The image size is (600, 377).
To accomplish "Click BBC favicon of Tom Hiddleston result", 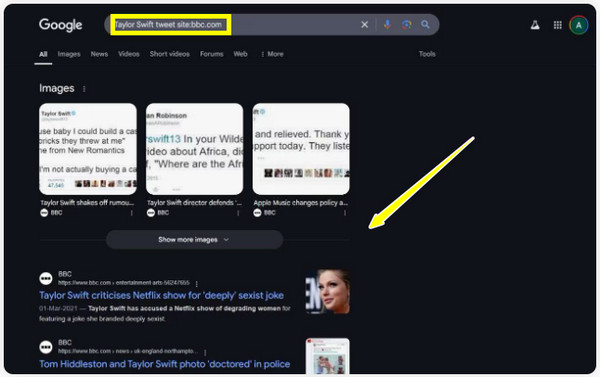I will (46, 347).
